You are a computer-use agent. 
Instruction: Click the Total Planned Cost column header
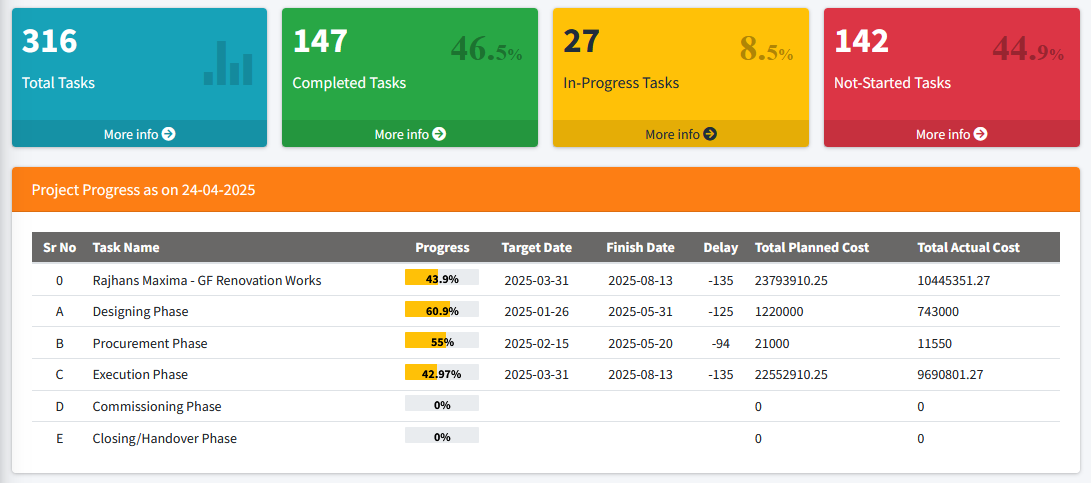812,247
